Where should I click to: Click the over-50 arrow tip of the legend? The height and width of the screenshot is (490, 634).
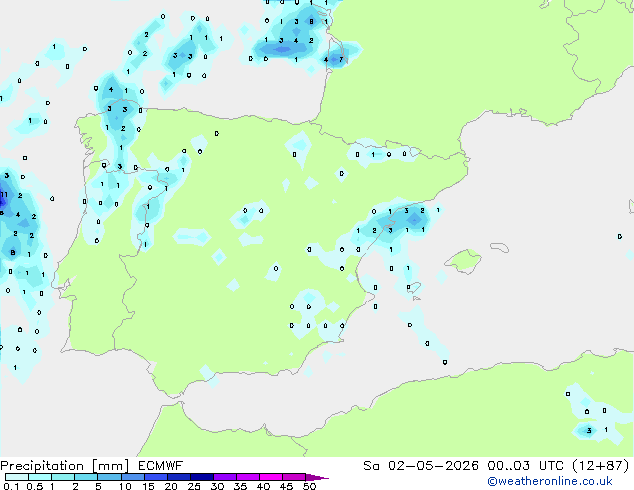[x=317, y=477]
